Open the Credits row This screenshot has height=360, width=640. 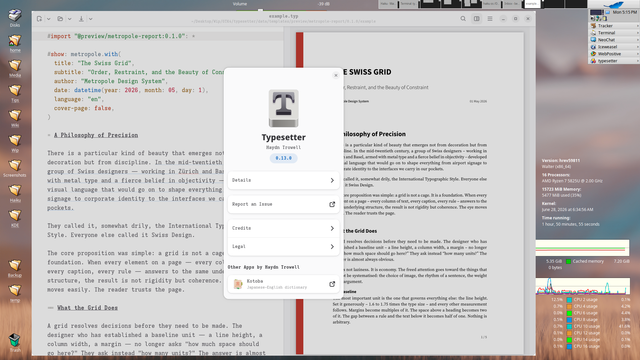[284, 228]
